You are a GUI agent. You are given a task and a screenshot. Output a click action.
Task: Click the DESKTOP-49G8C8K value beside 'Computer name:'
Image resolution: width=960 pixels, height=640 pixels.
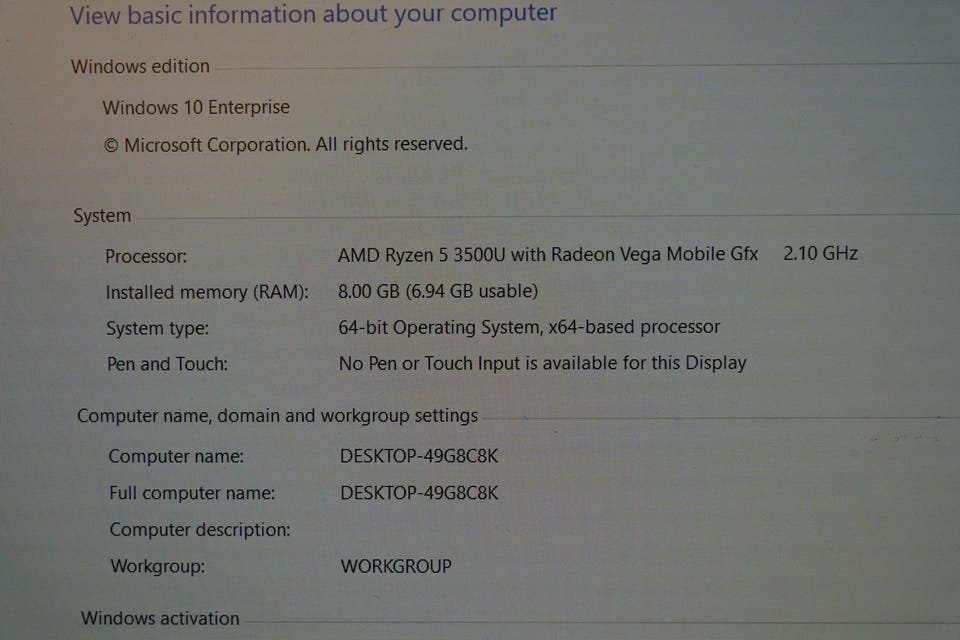(x=419, y=456)
